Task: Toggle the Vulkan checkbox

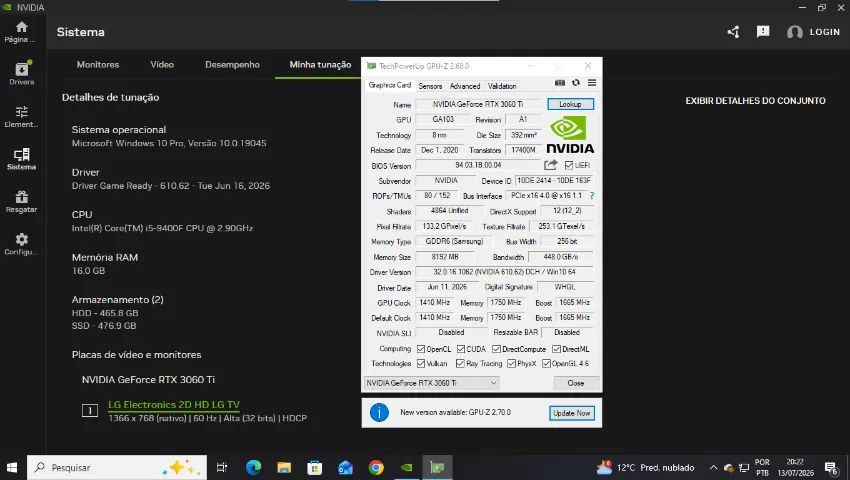Action: coord(421,363)
